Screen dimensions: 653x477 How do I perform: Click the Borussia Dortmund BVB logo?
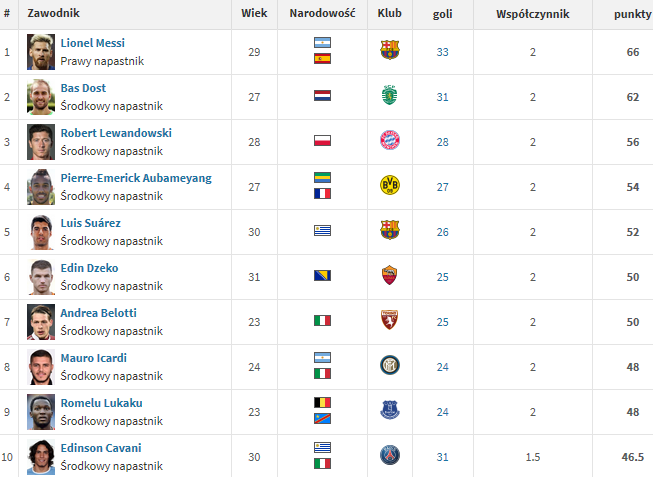click(x=390, y=185)
